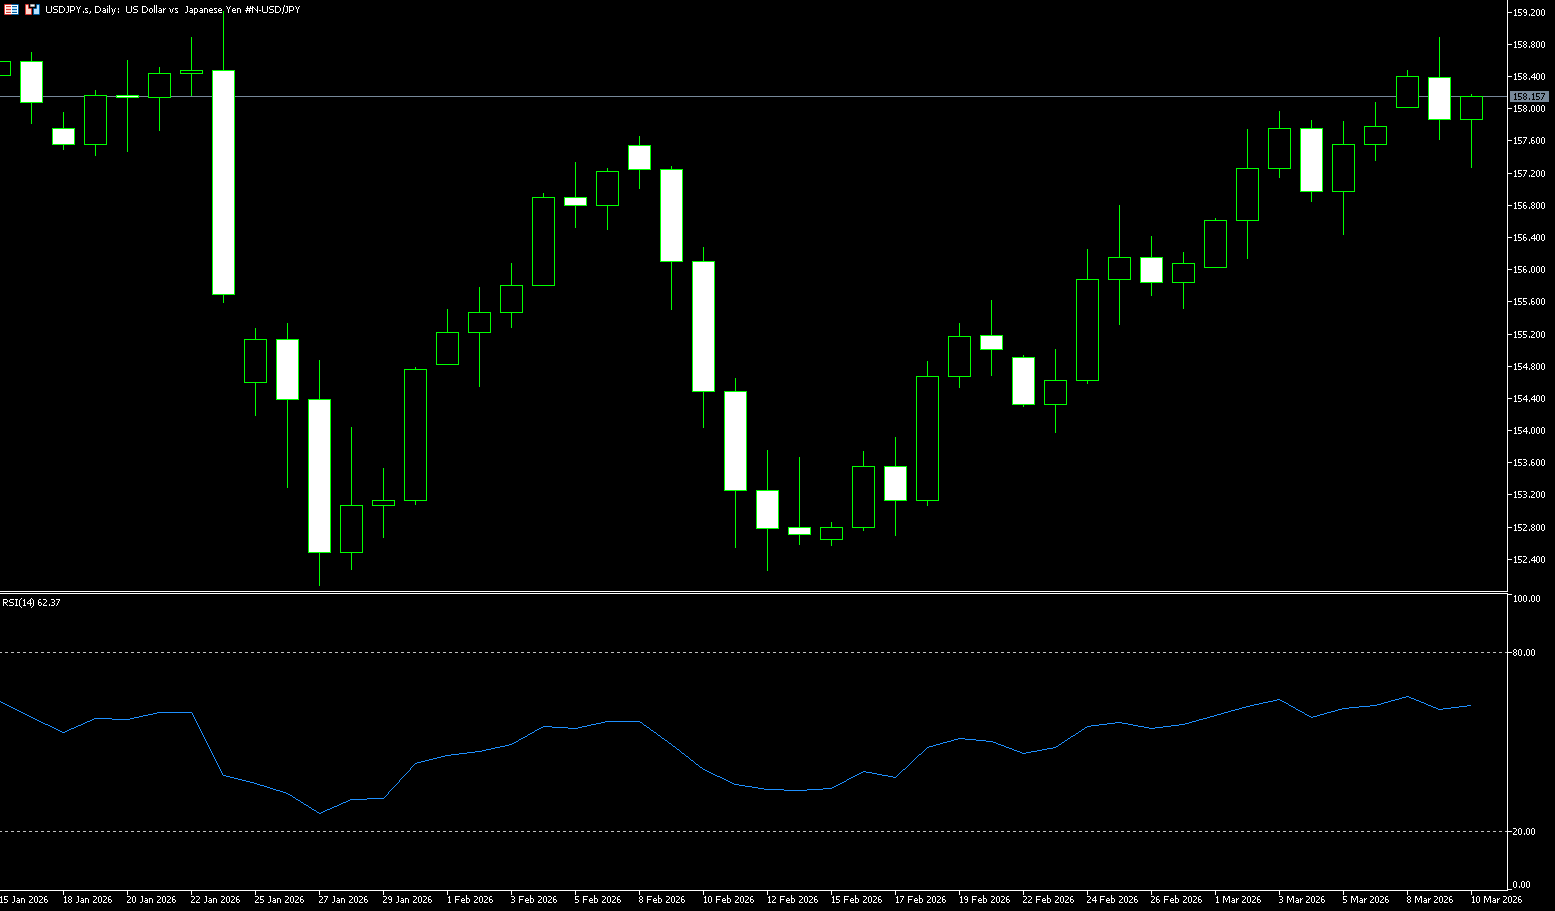Image resolution: width=1555 pixels, height=911 pixels.
Task: Click the 15 Jan 2026 date label
Action: pyautogui.click(x=24, y=900)
